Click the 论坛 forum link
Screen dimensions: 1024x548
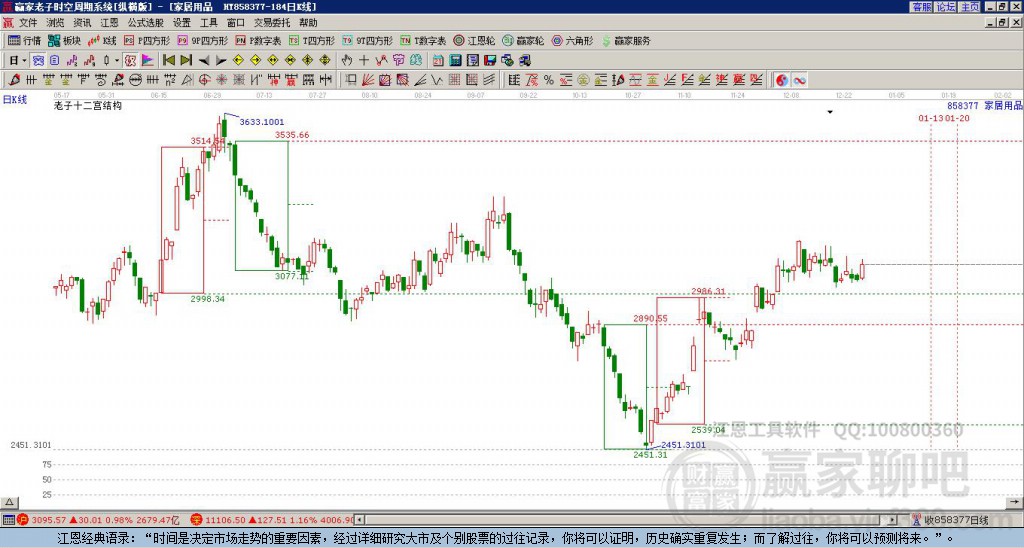(946, 7)
